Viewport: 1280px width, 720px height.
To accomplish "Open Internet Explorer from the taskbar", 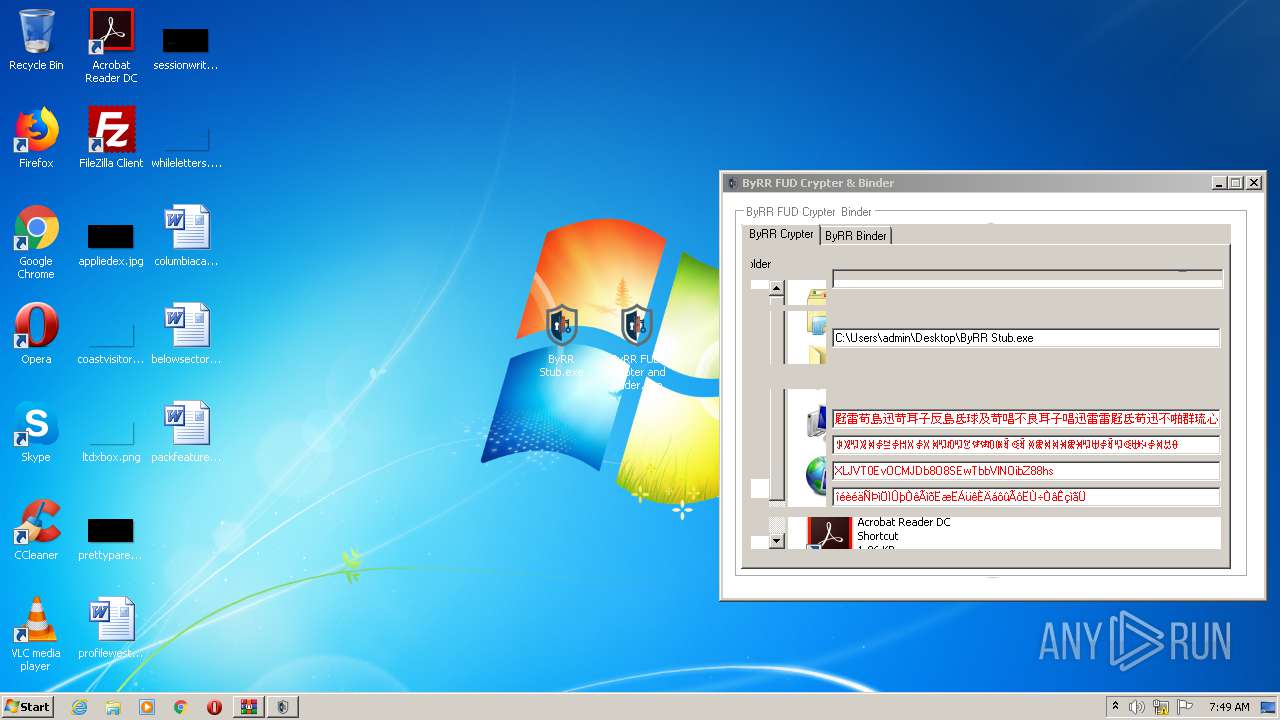I will 79,707.
